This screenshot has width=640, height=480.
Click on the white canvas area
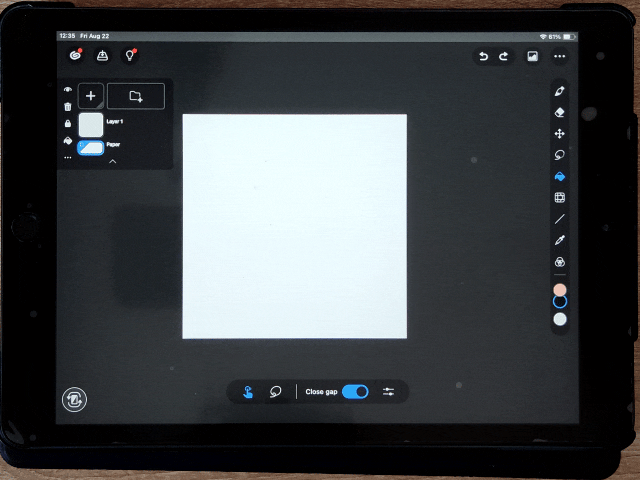click(294, 227)
